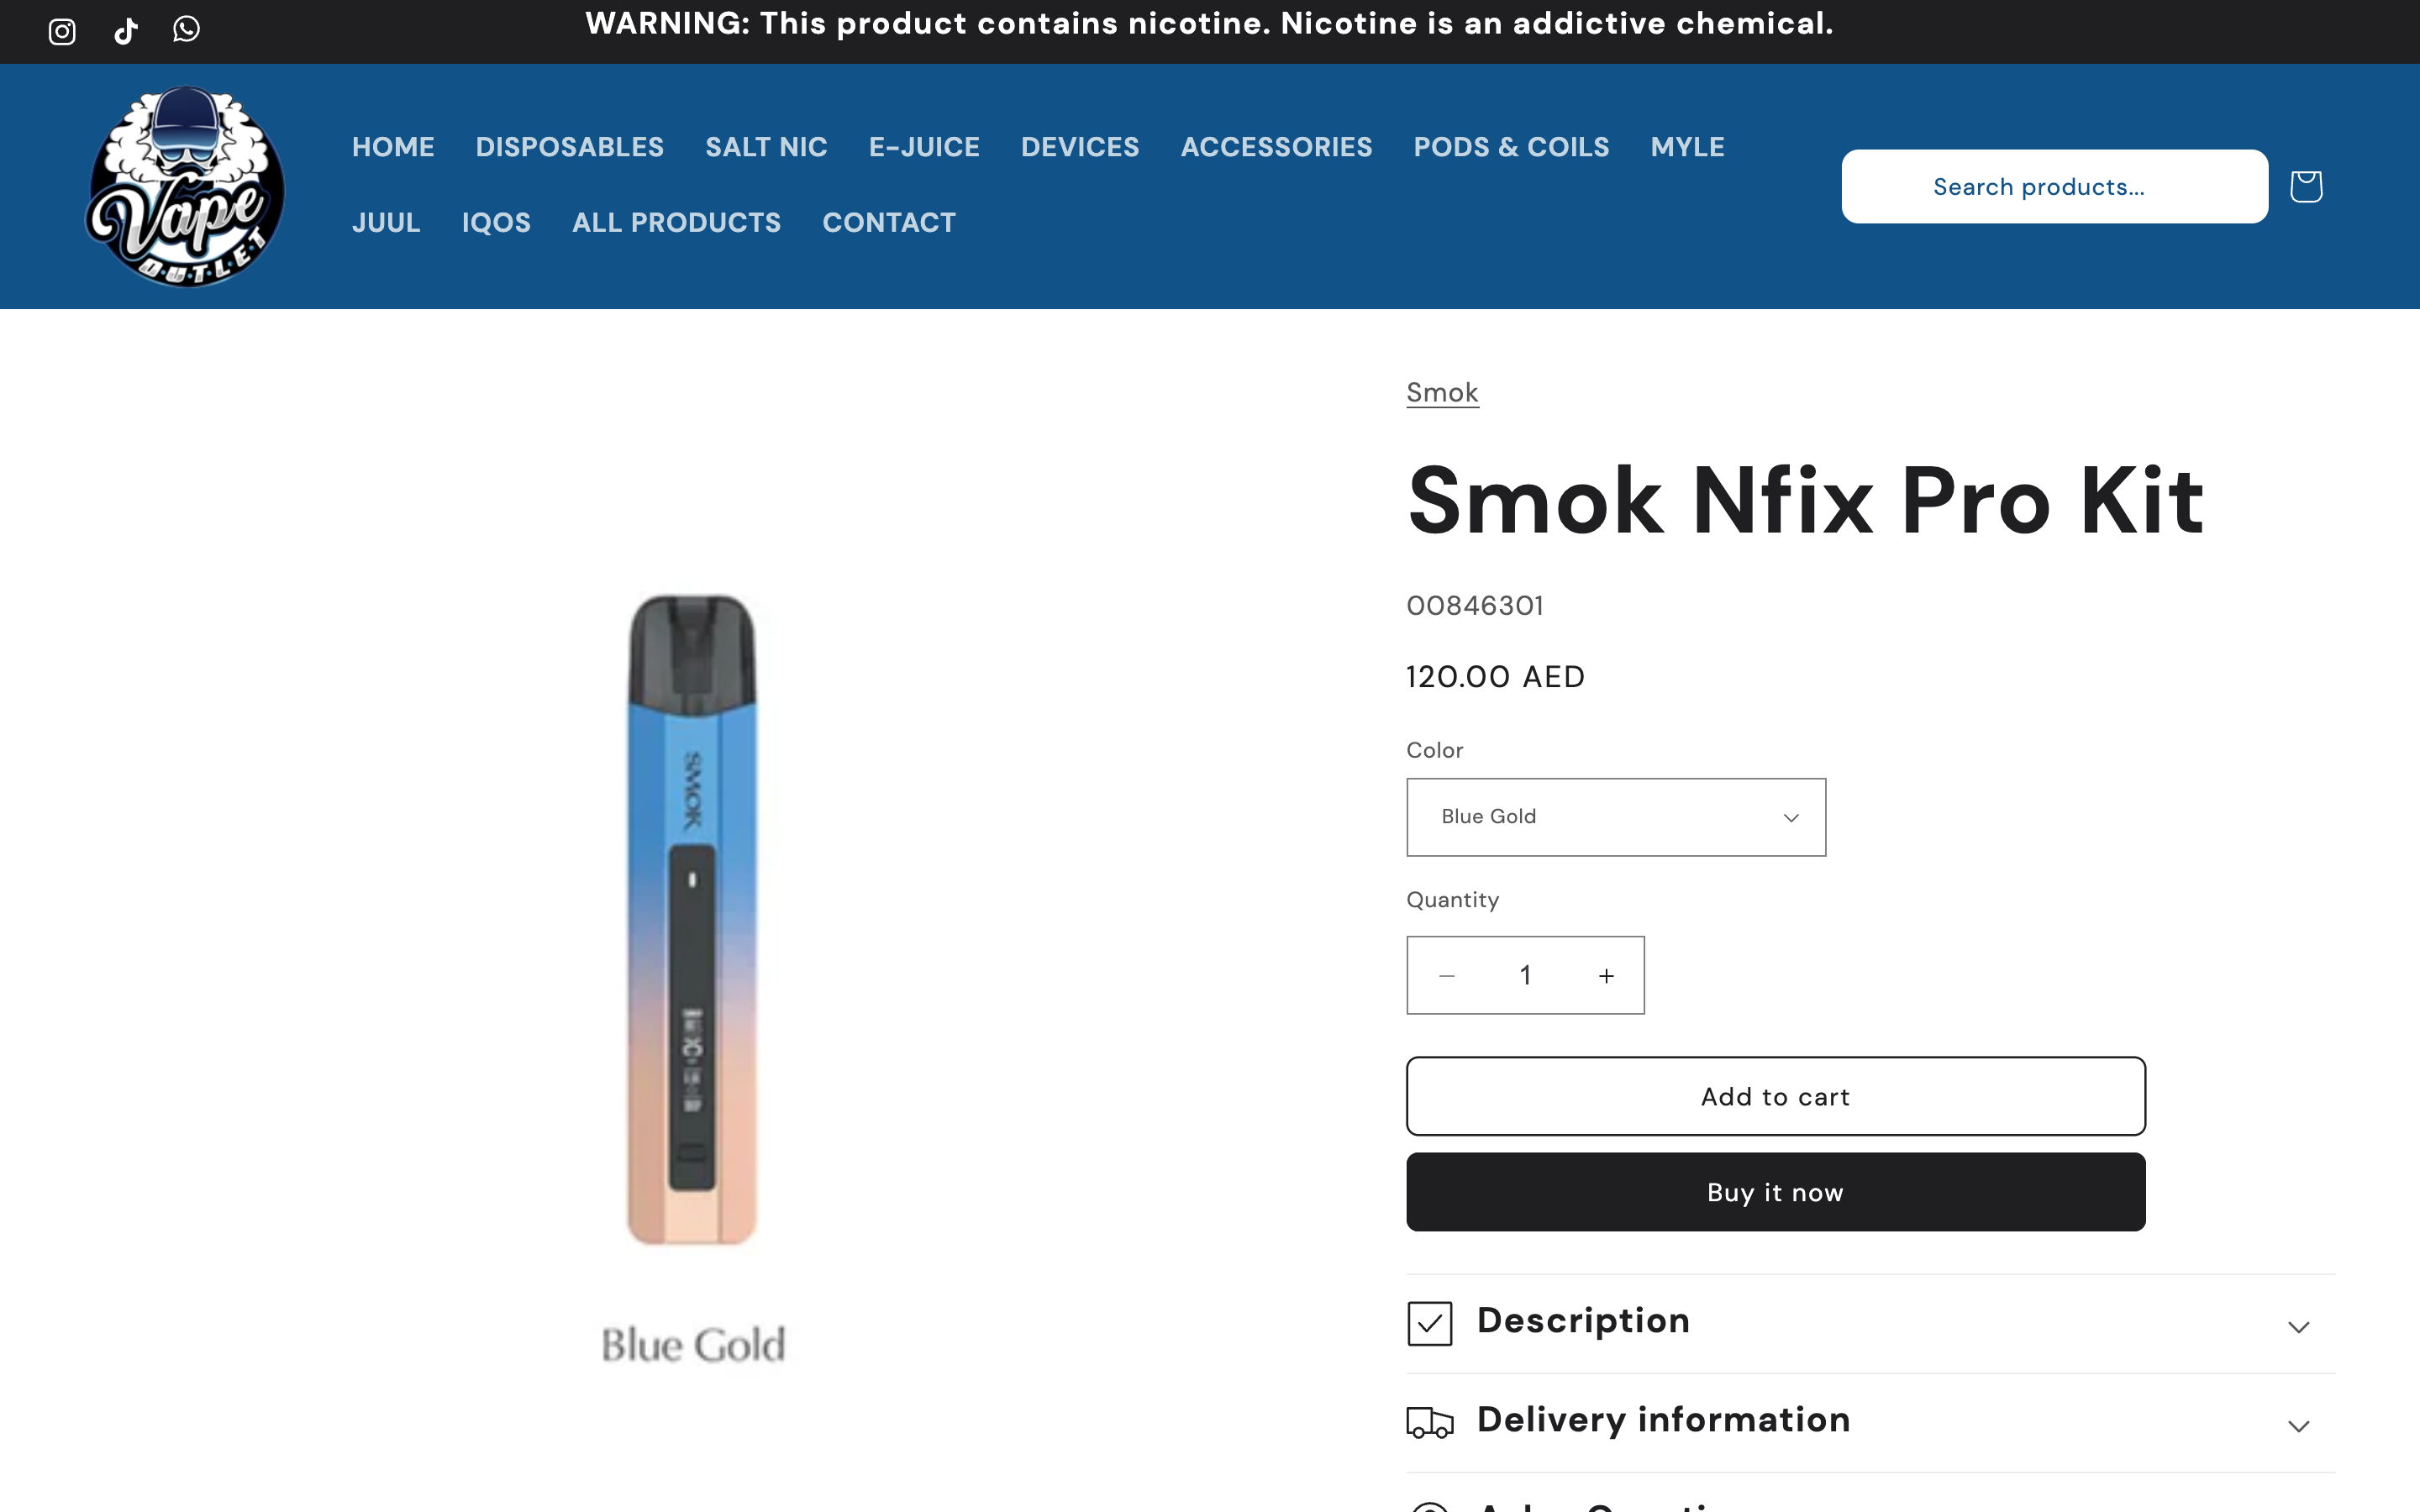This screenshot has width=2420, height=1512.
Task: Click the Add to cart button
Action: pos(1774,1096)
